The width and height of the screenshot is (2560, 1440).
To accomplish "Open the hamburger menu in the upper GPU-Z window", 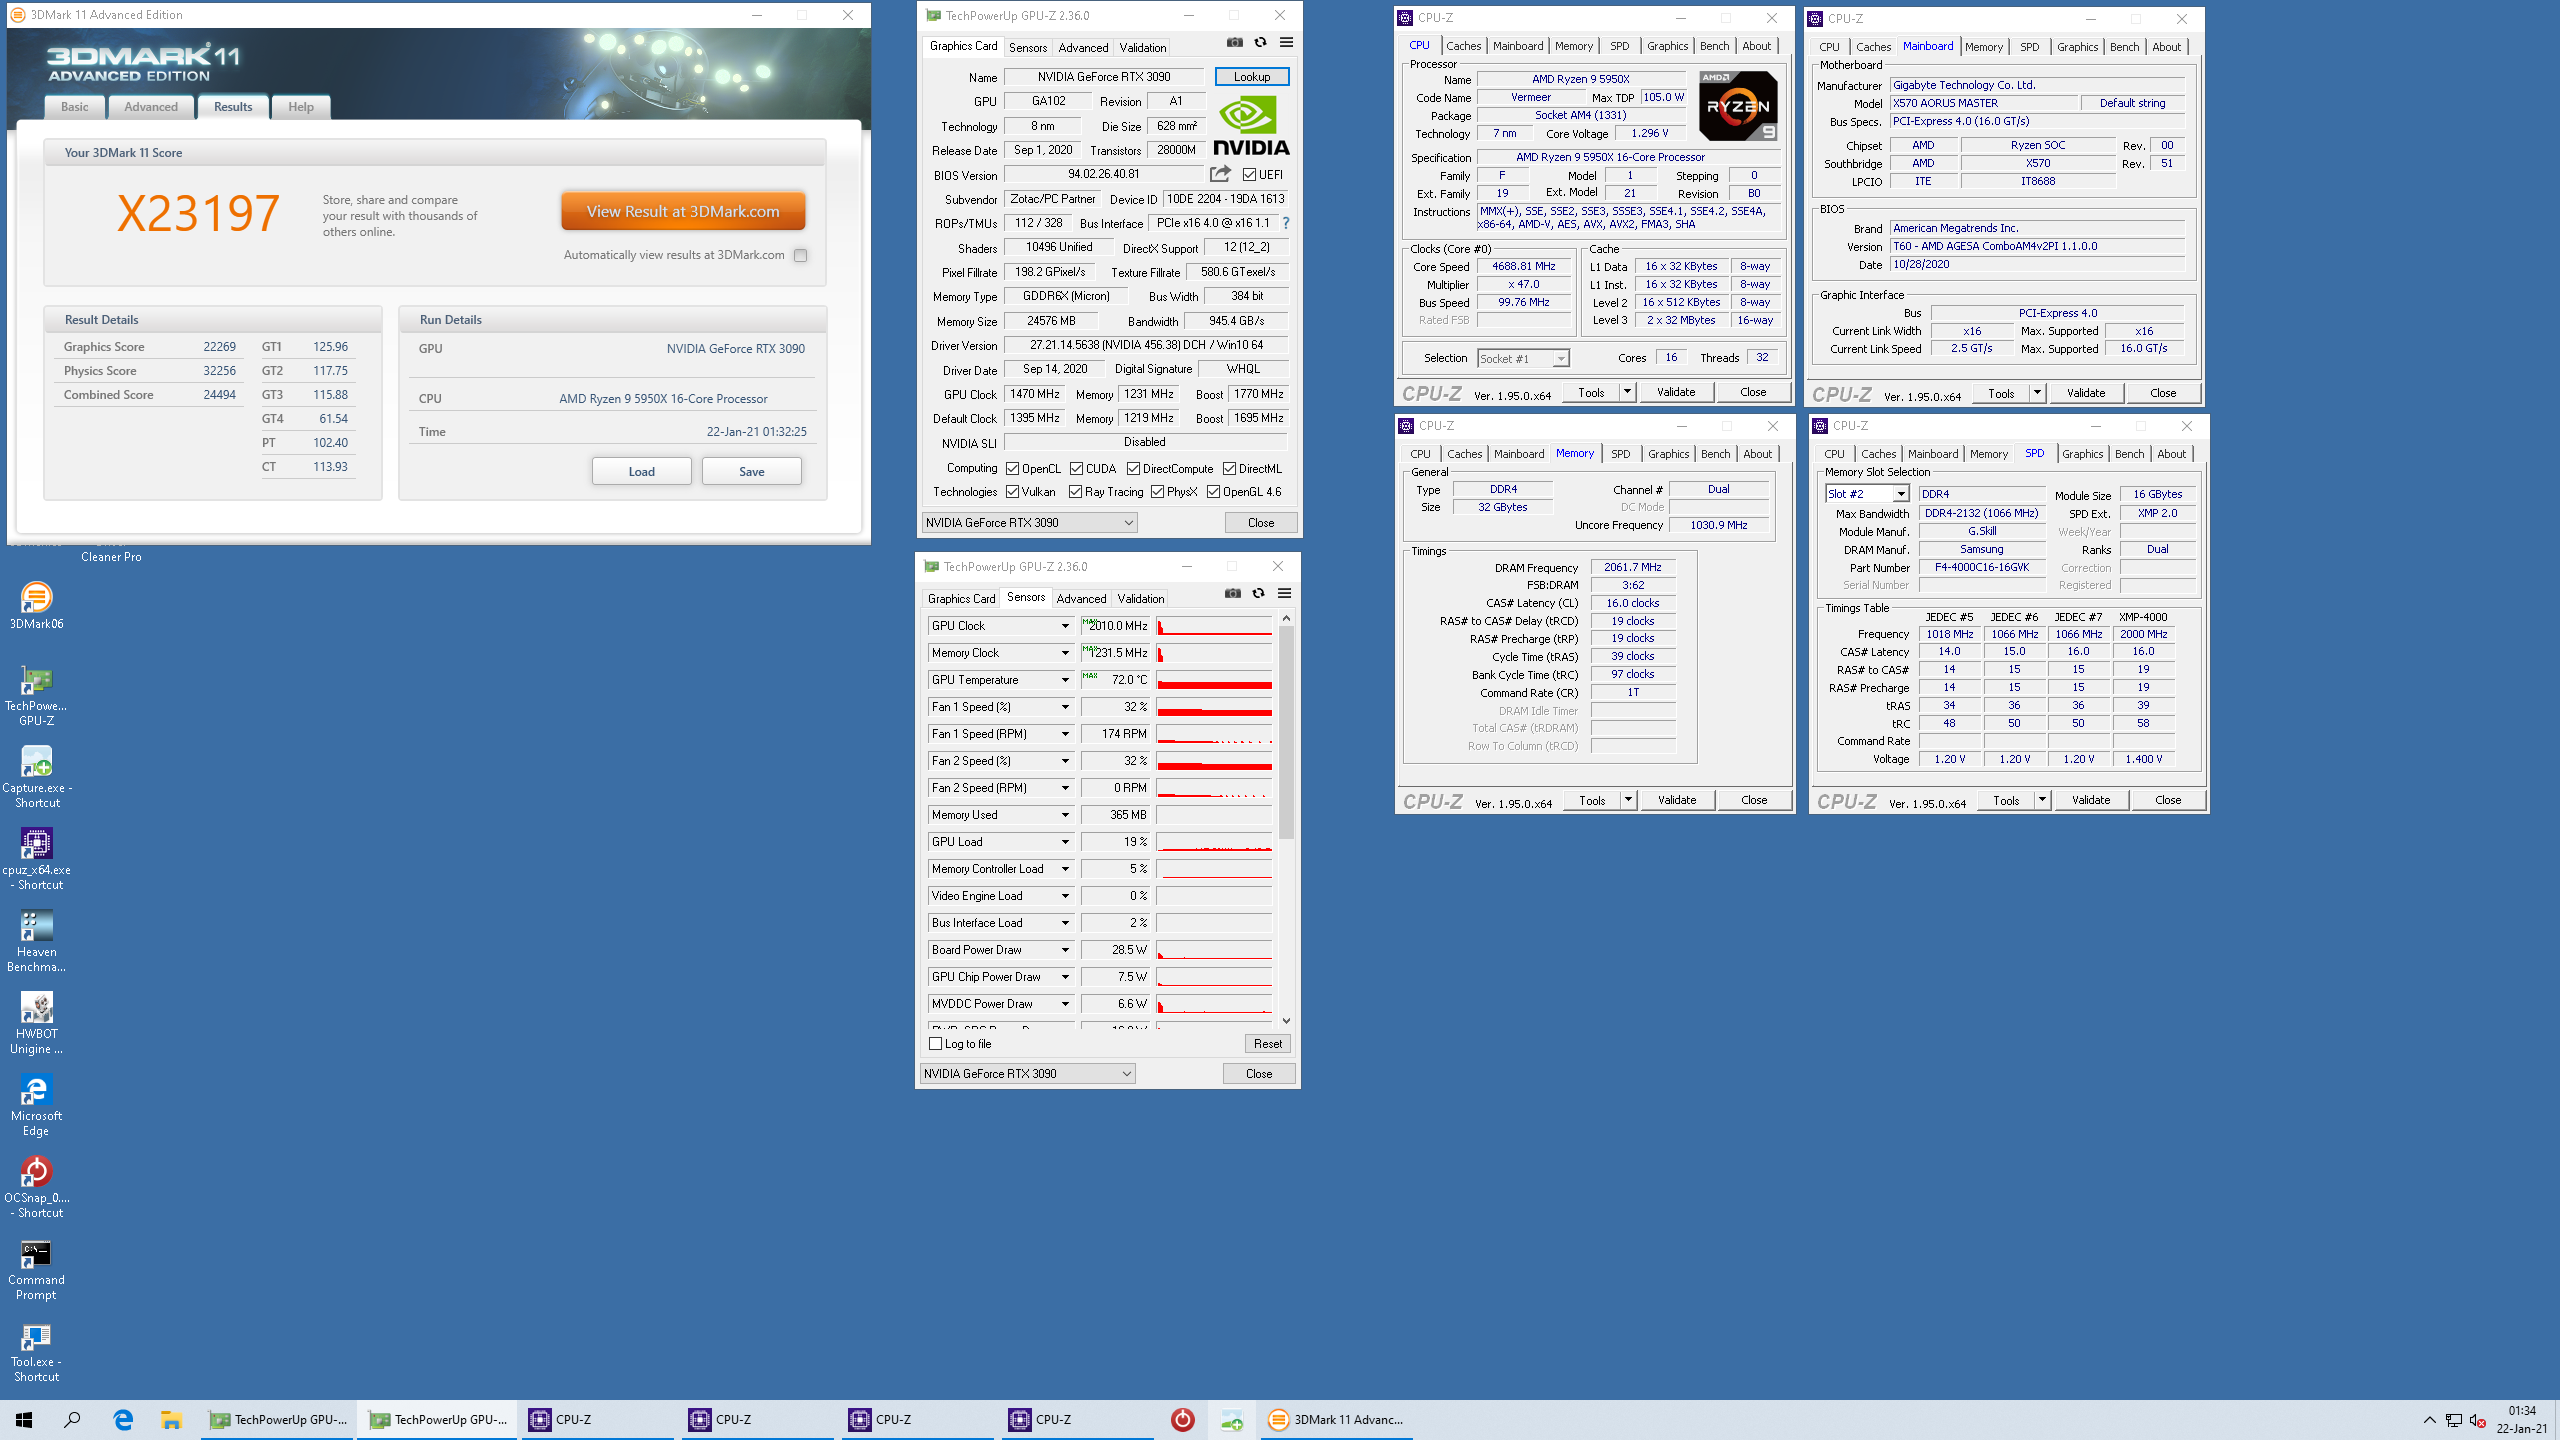I will [x=1286, y=42].
